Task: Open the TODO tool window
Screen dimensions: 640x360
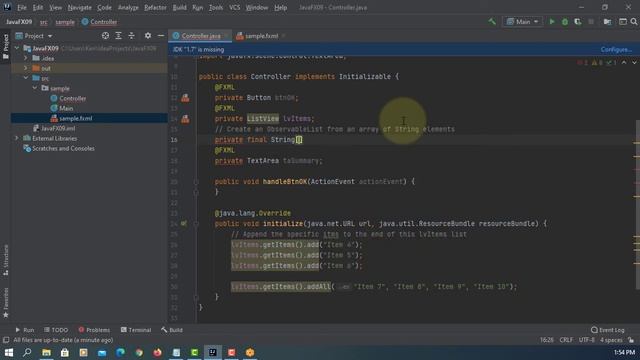Action: [x=56, y=330]
